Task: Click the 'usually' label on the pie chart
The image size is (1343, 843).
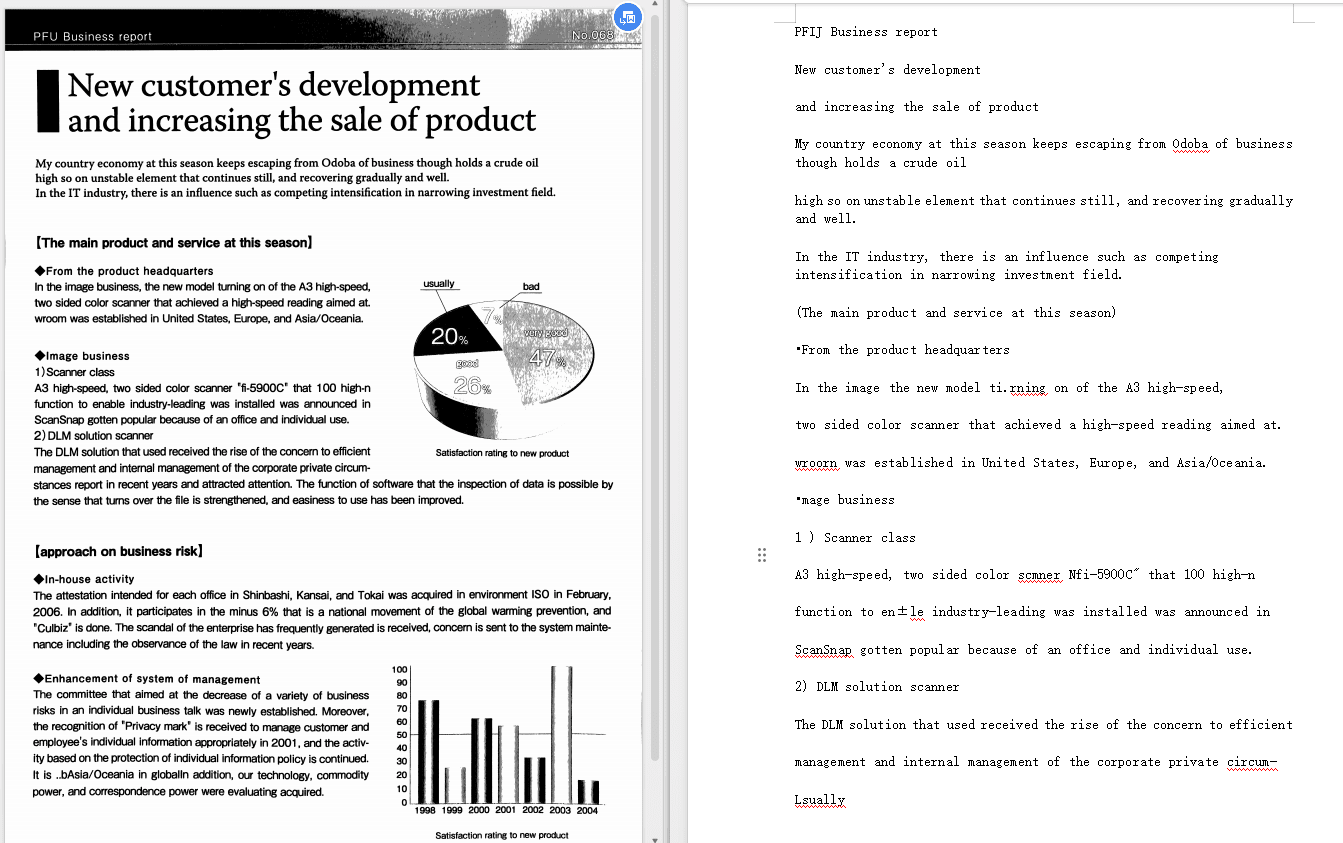Action: tap(439, 284)
